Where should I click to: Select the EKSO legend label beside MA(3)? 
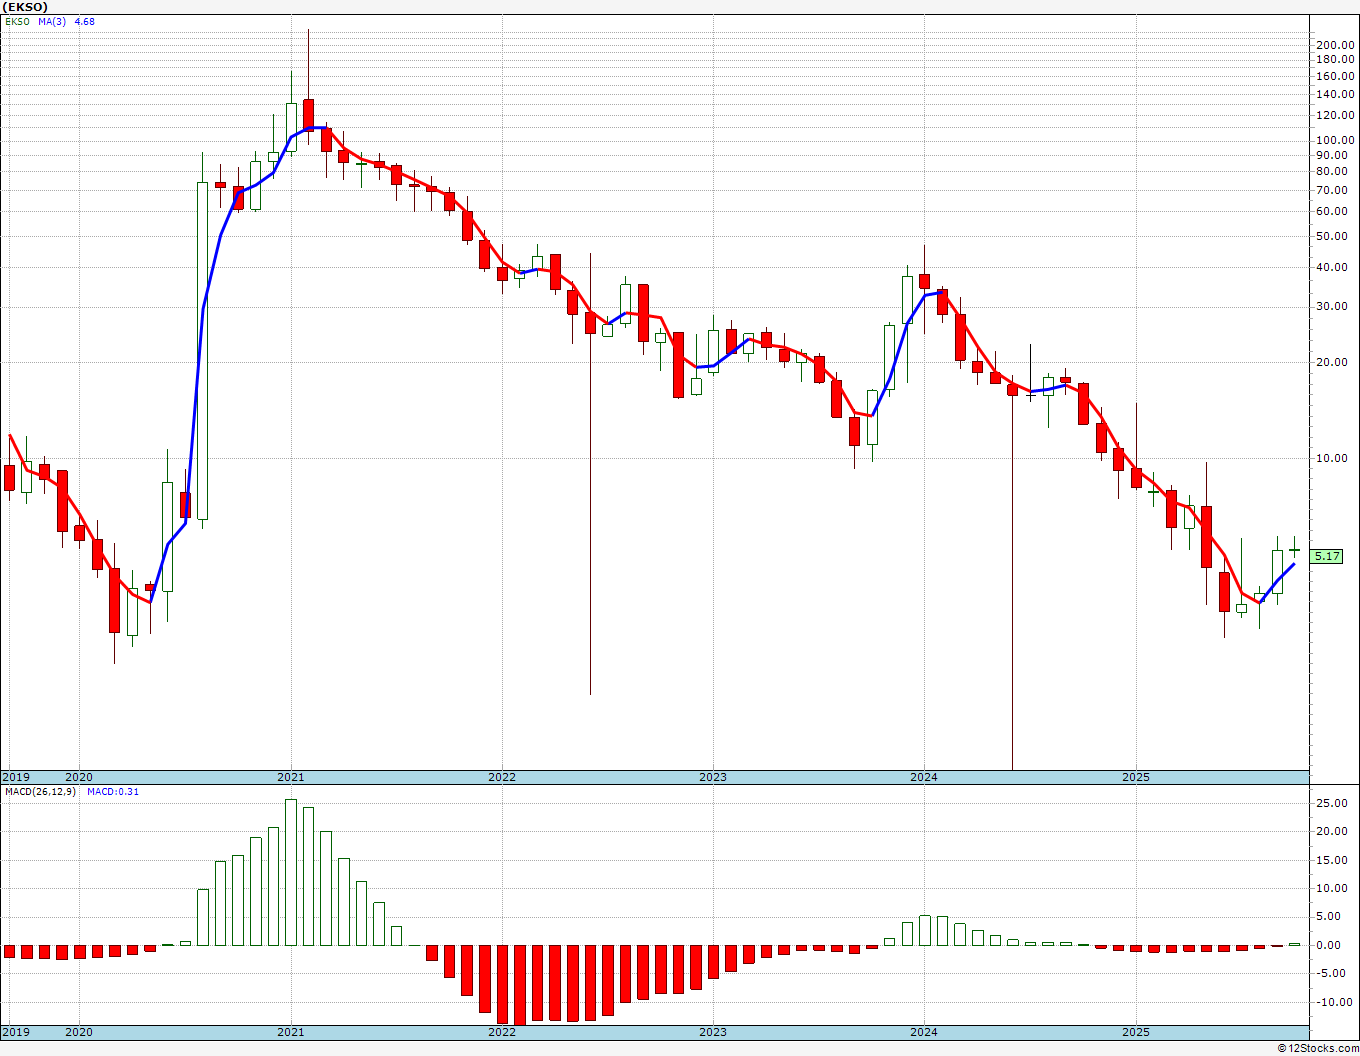[17, 21]
